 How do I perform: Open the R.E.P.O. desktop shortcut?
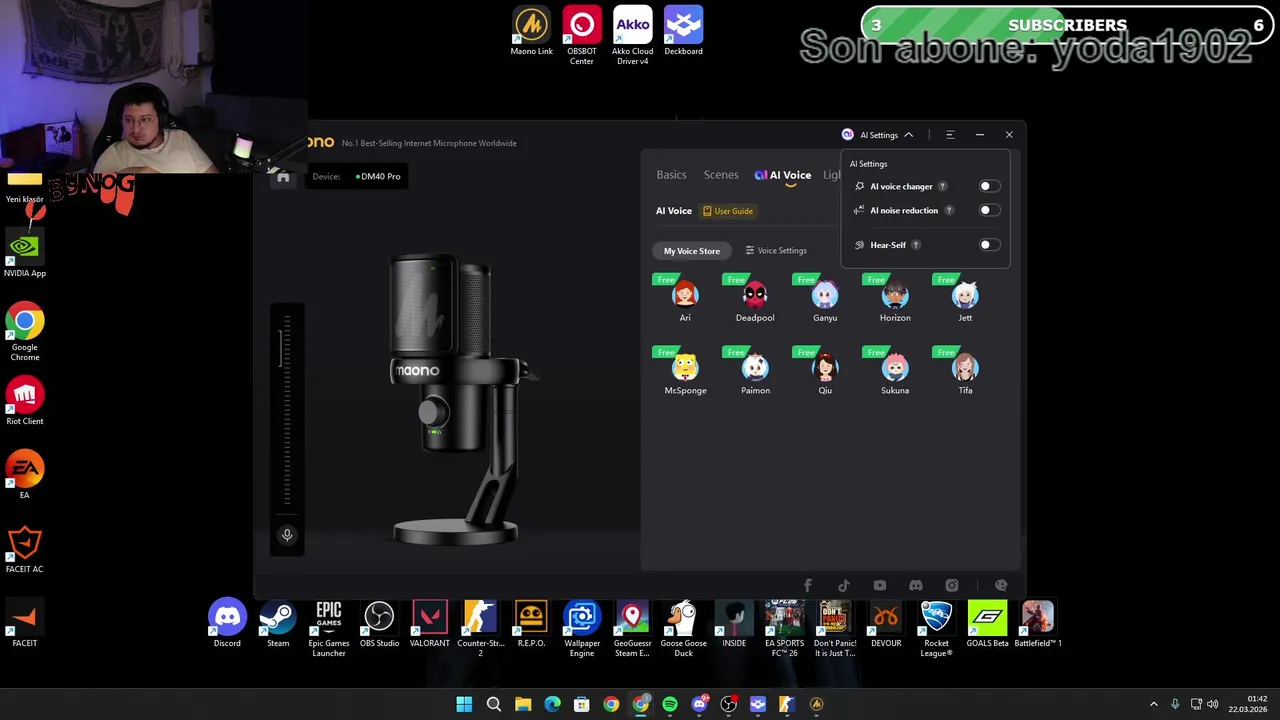click(x=531, y=624)
